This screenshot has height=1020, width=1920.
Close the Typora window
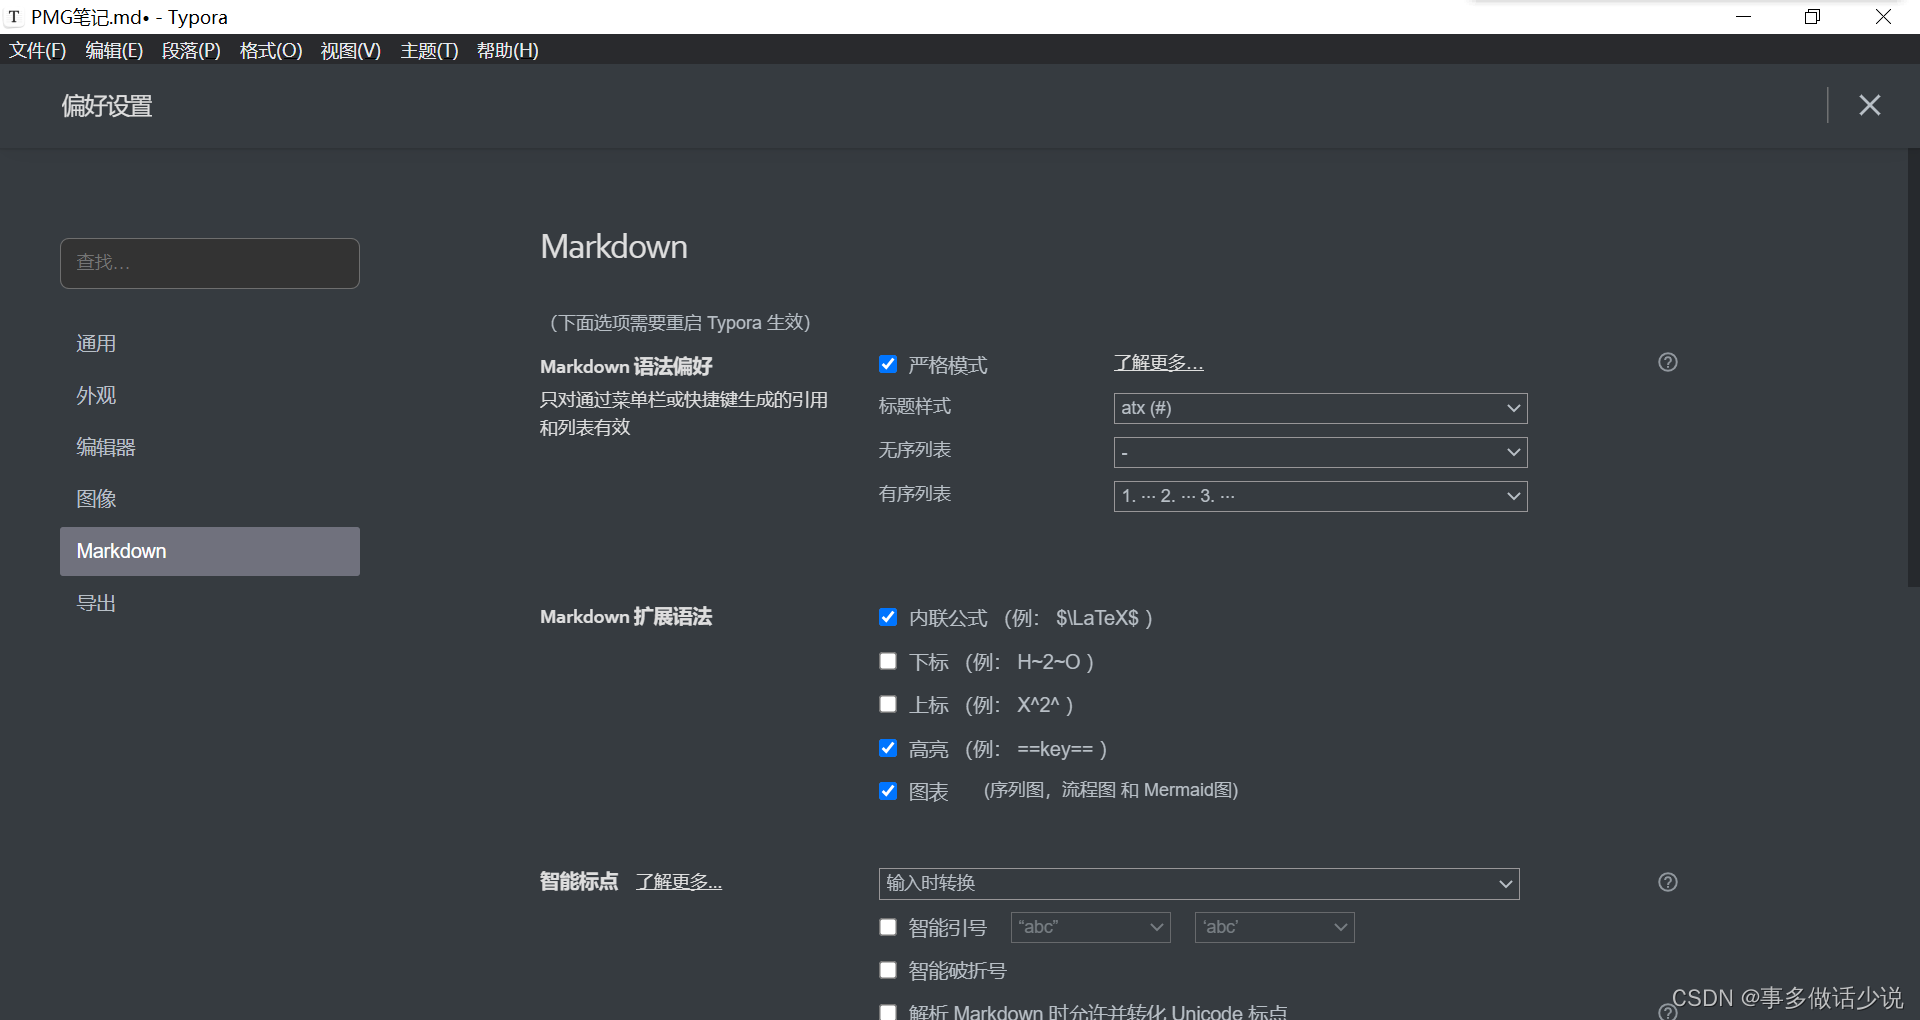[x=1883, y=17]
